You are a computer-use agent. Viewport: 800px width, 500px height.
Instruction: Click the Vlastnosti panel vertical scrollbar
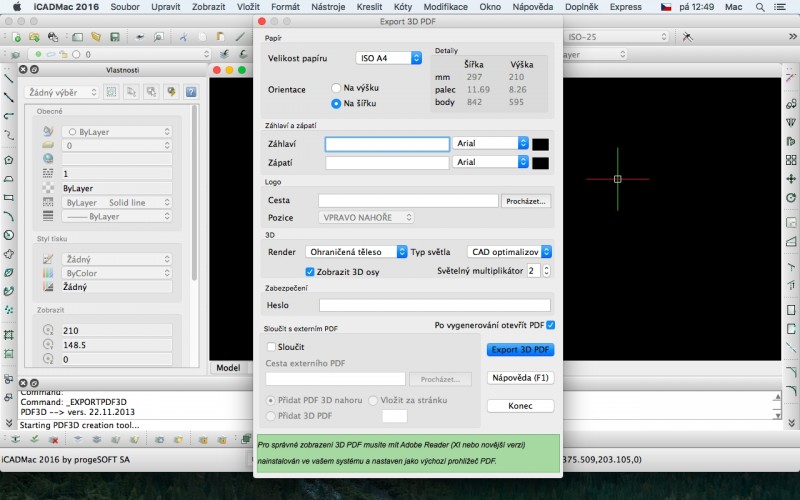[x=194, y=194]
